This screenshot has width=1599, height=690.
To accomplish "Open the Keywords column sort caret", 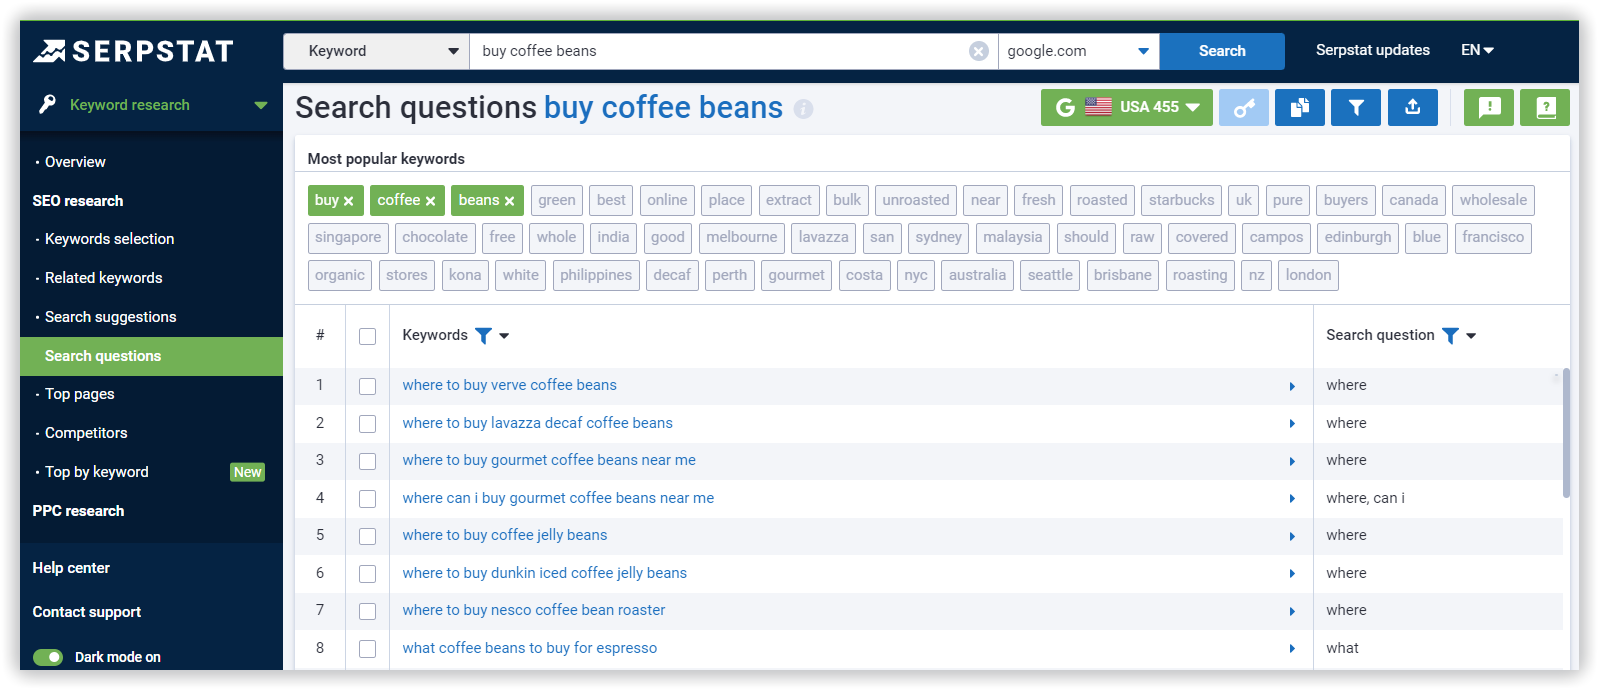I will point(504,336).
